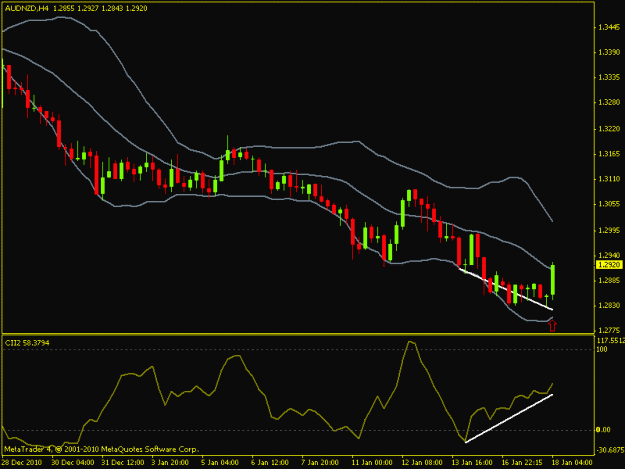Click the red up arrow marker

(552, 326)
